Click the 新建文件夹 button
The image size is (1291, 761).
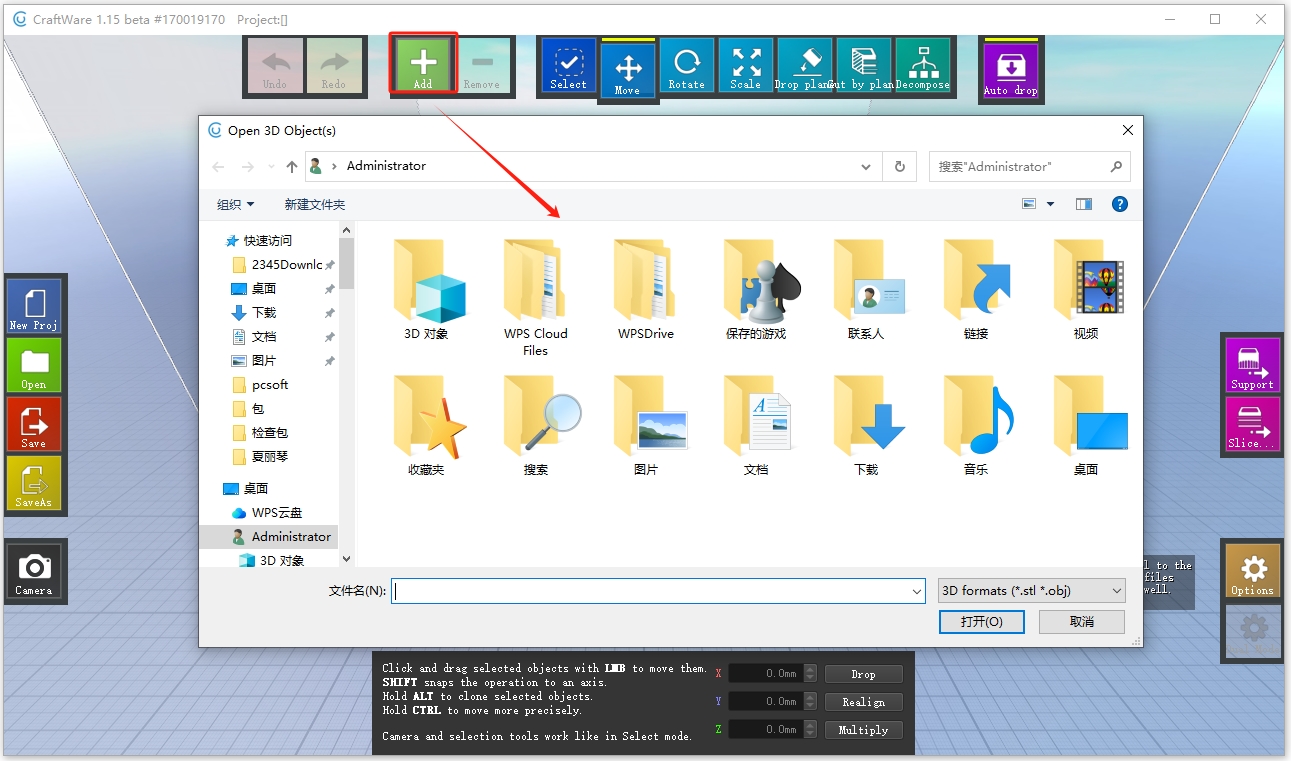point(315,204)
